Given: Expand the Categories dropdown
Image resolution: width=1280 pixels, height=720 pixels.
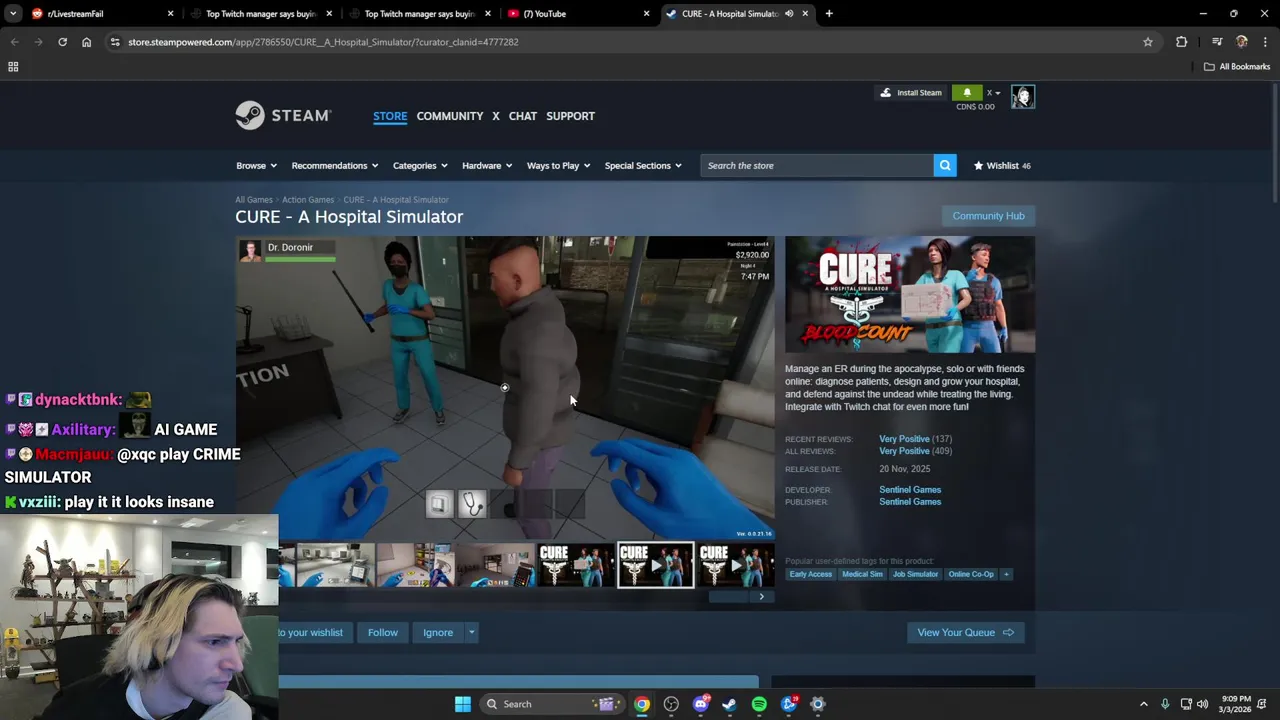Looking at the screenshot, I should pyautogui.click(x=420, y=166).
